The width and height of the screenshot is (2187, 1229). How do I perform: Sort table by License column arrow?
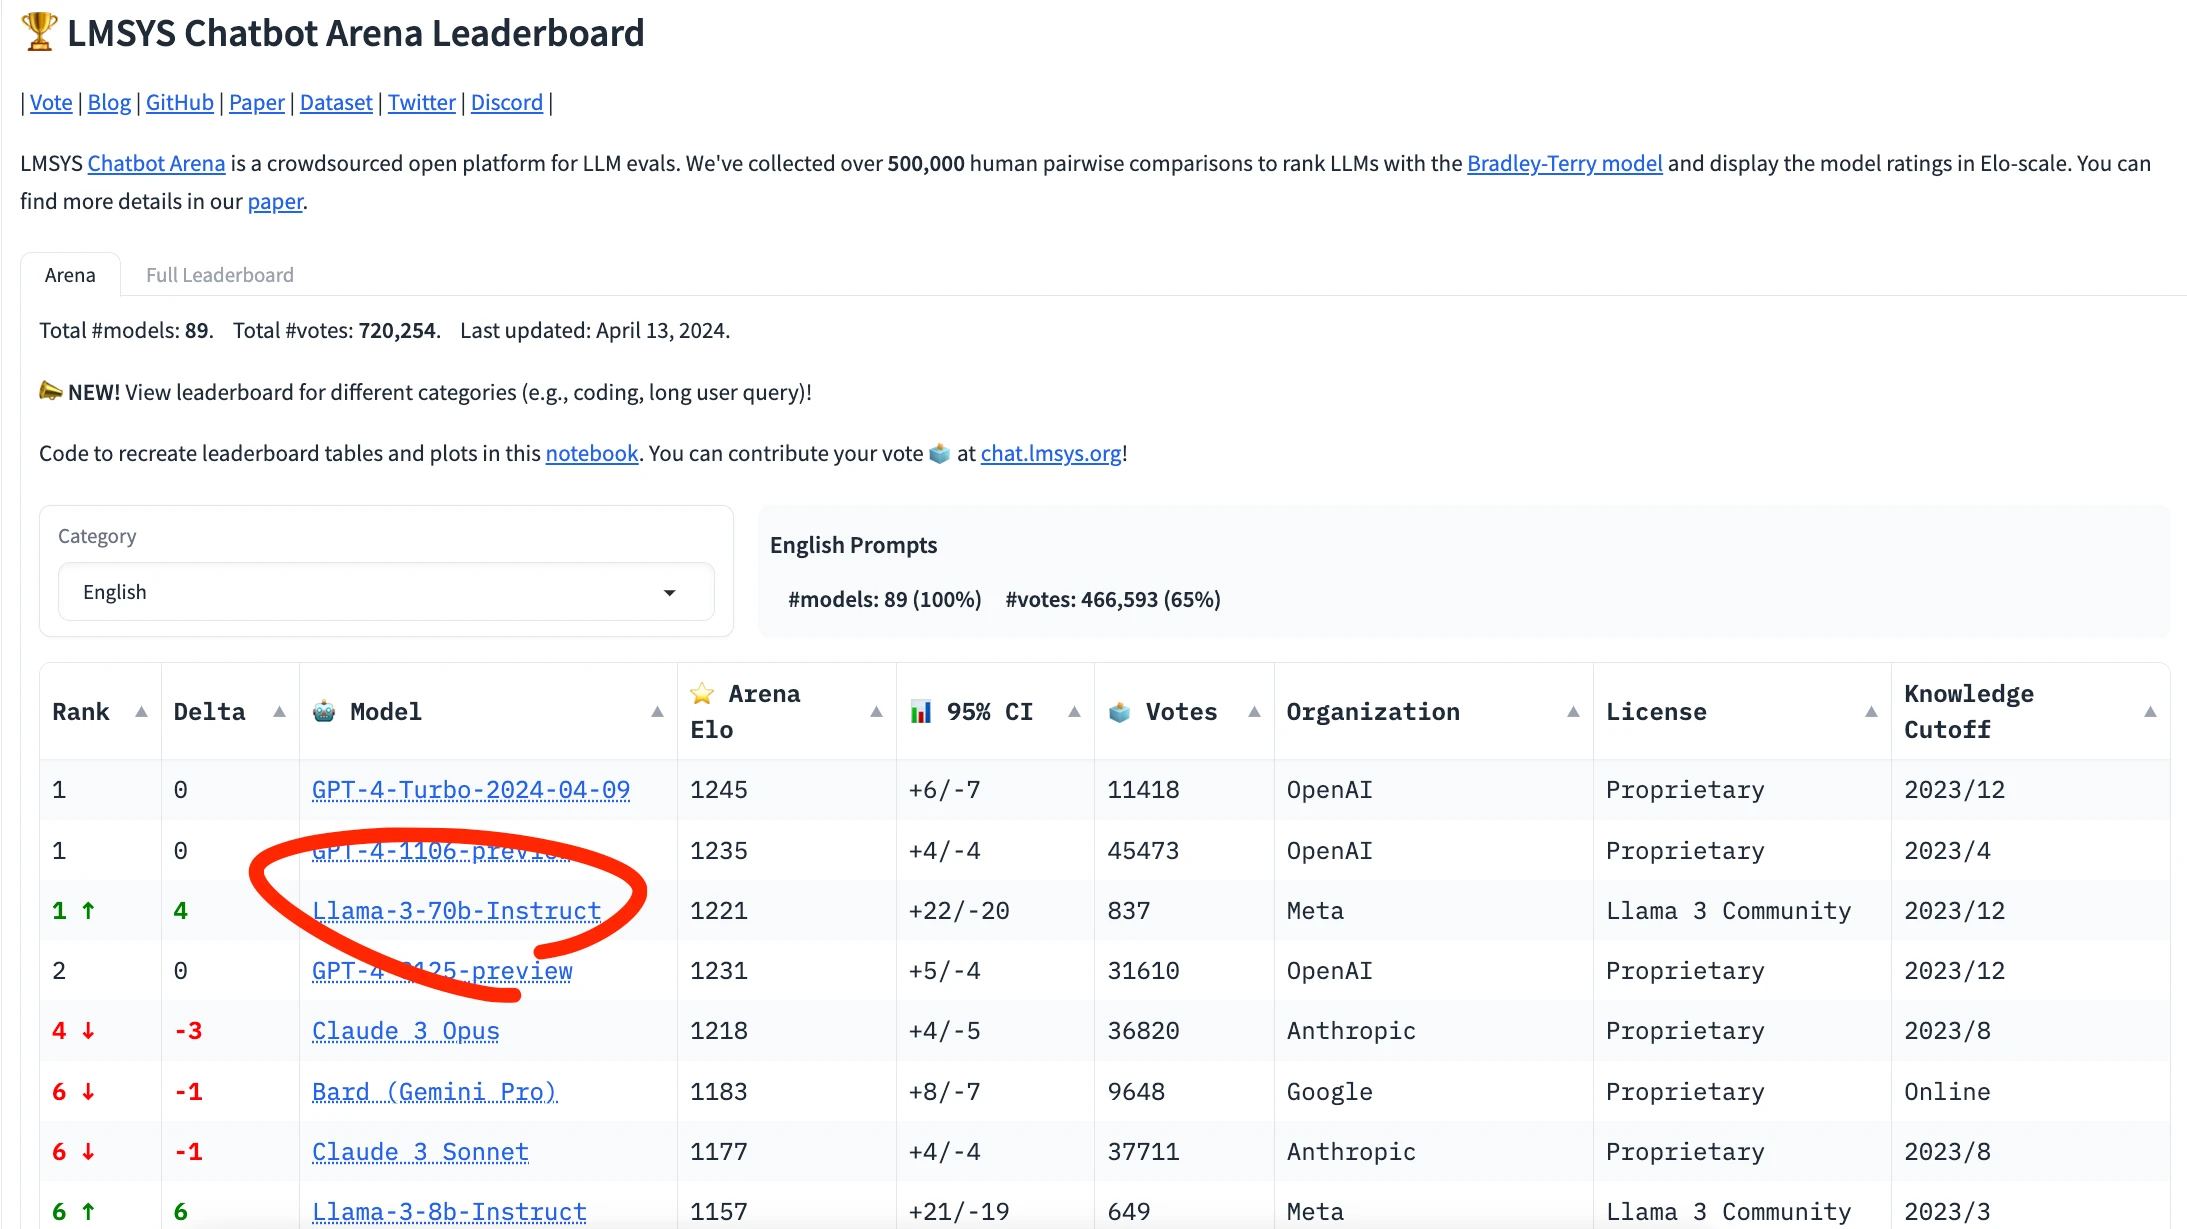1871,712
